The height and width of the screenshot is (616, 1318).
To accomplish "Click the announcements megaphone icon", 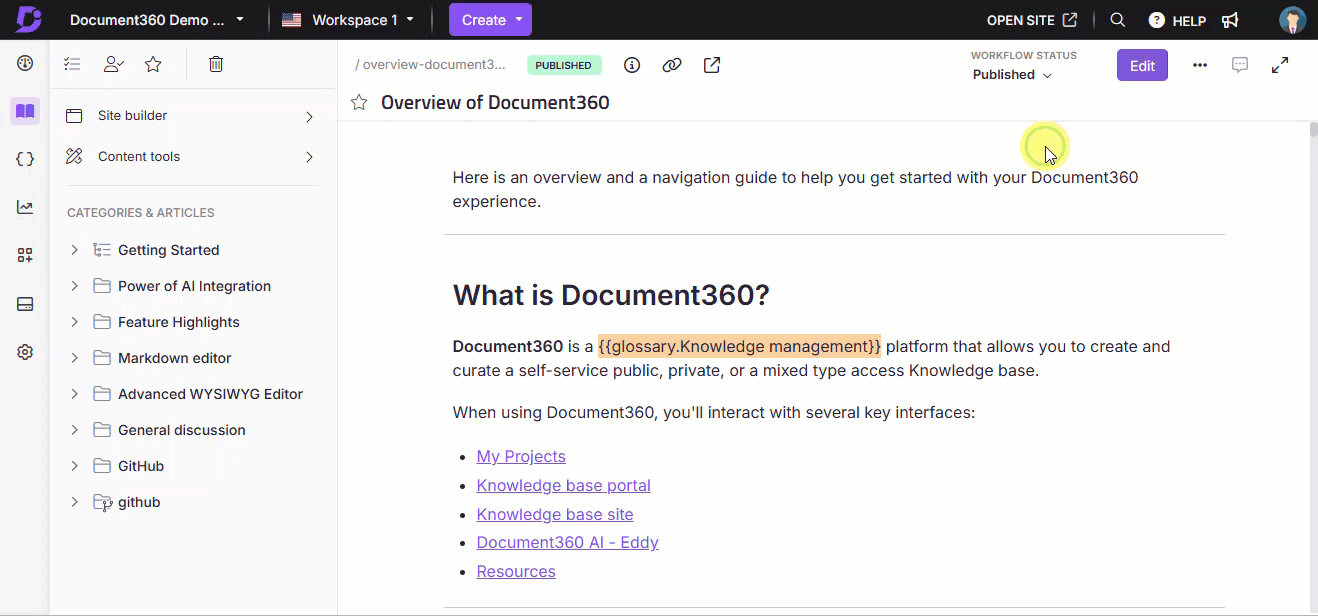I will pos(1230,20).
